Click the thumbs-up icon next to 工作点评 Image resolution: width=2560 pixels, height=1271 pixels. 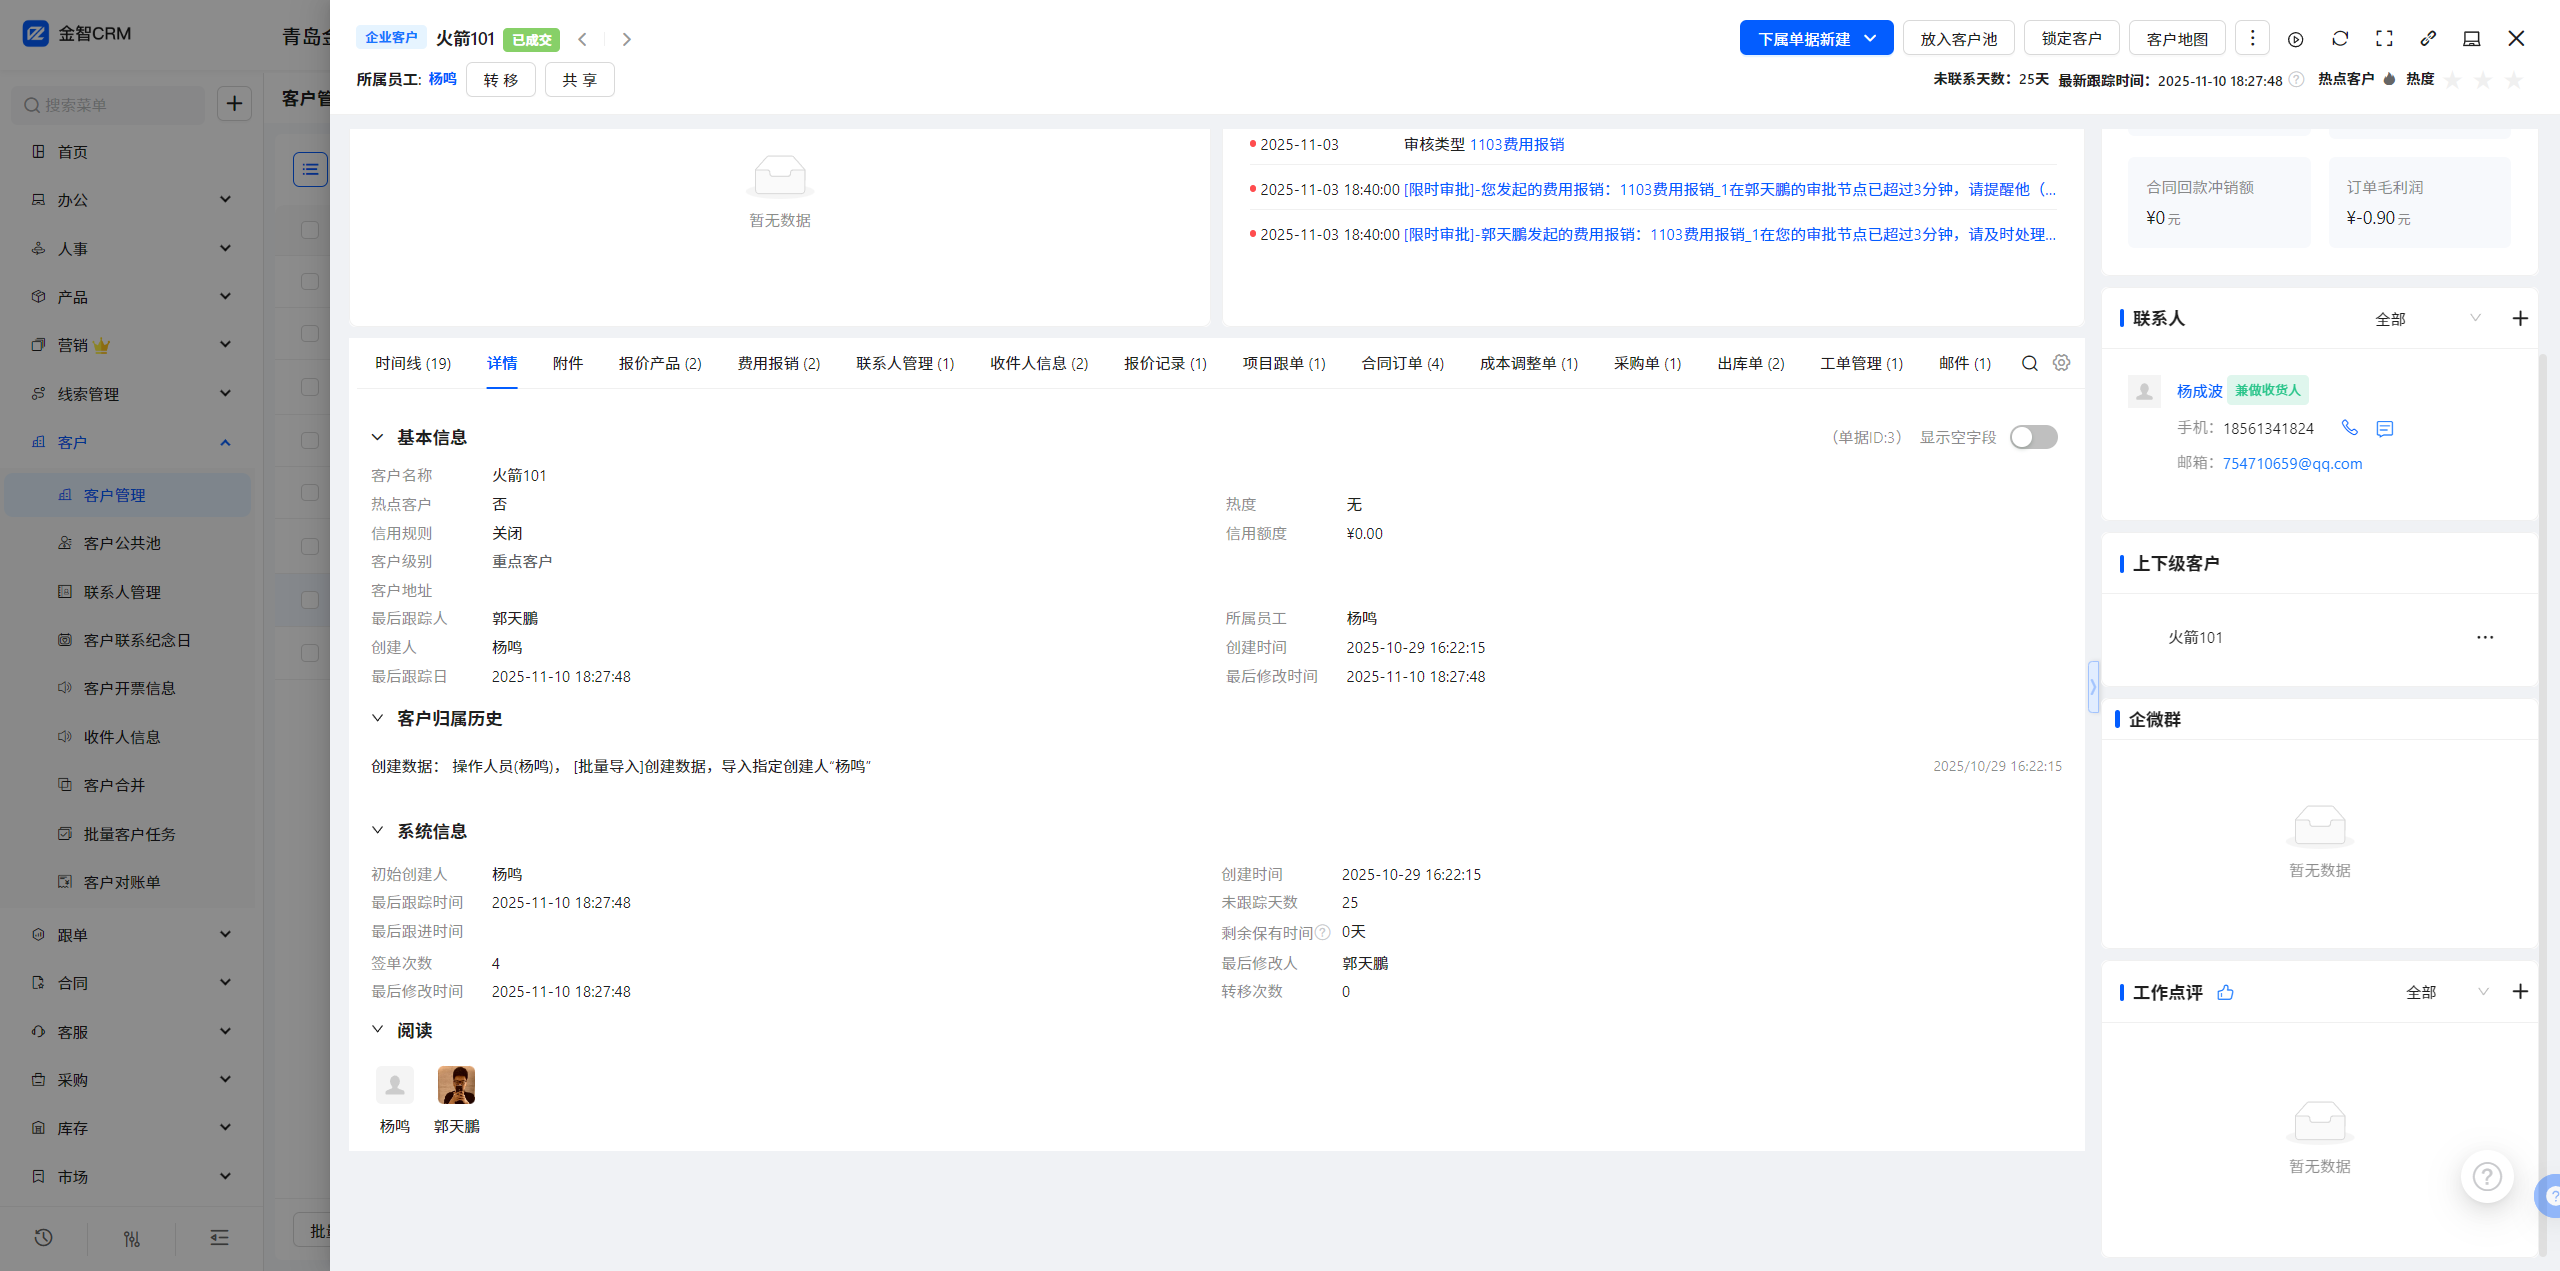click(2226, 992)
